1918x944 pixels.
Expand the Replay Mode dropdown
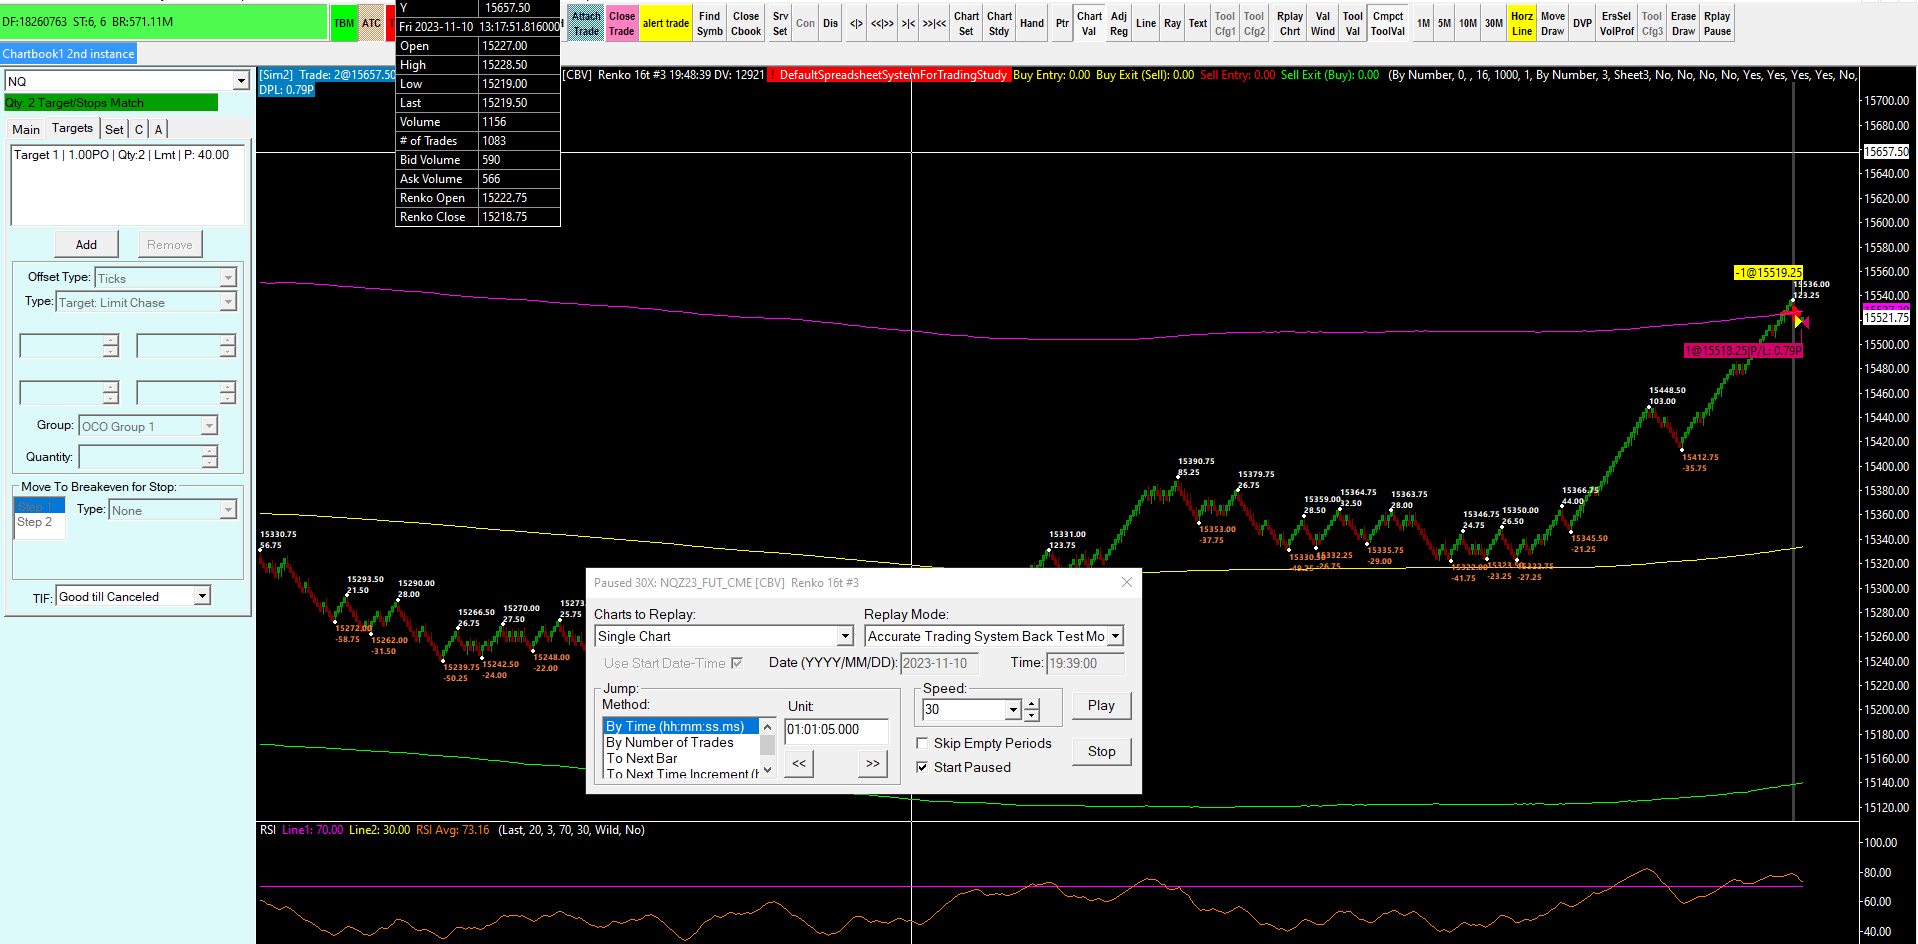pos(1115,636)
